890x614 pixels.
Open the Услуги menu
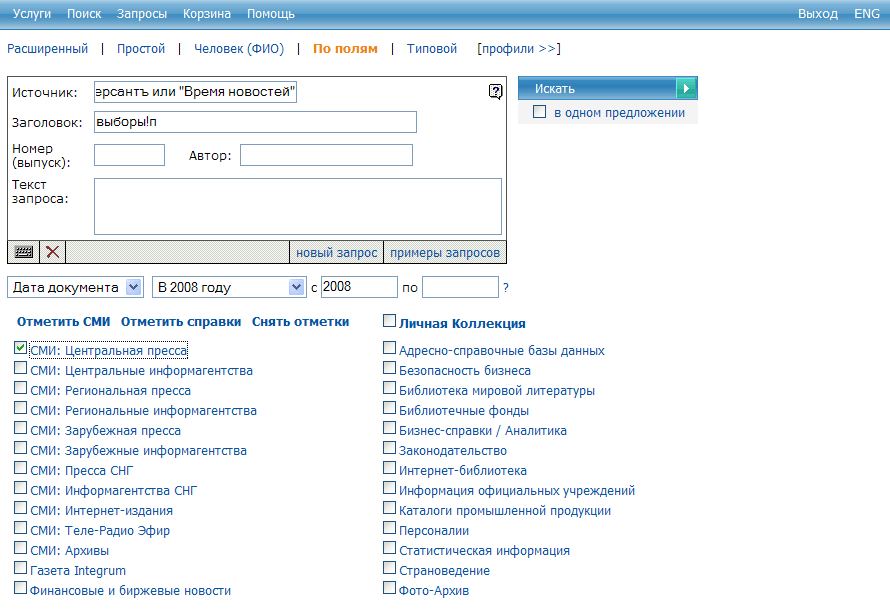click(x=32, y=14)
